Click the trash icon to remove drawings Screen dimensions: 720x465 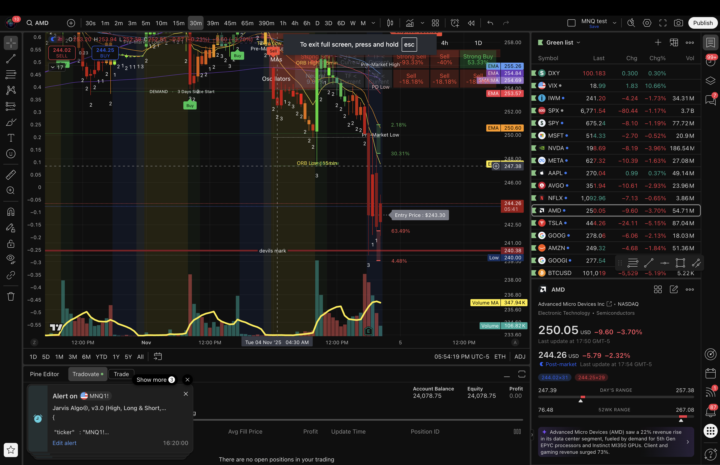coord(11,296)
